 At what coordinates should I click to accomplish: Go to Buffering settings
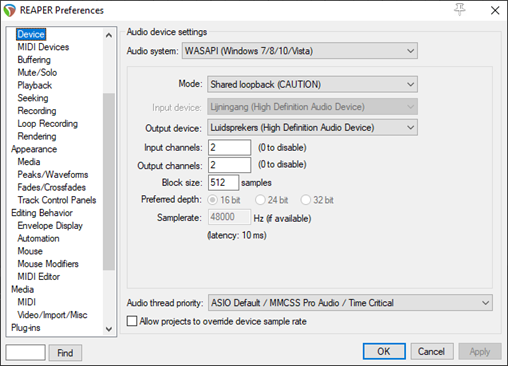coord(34,60)
